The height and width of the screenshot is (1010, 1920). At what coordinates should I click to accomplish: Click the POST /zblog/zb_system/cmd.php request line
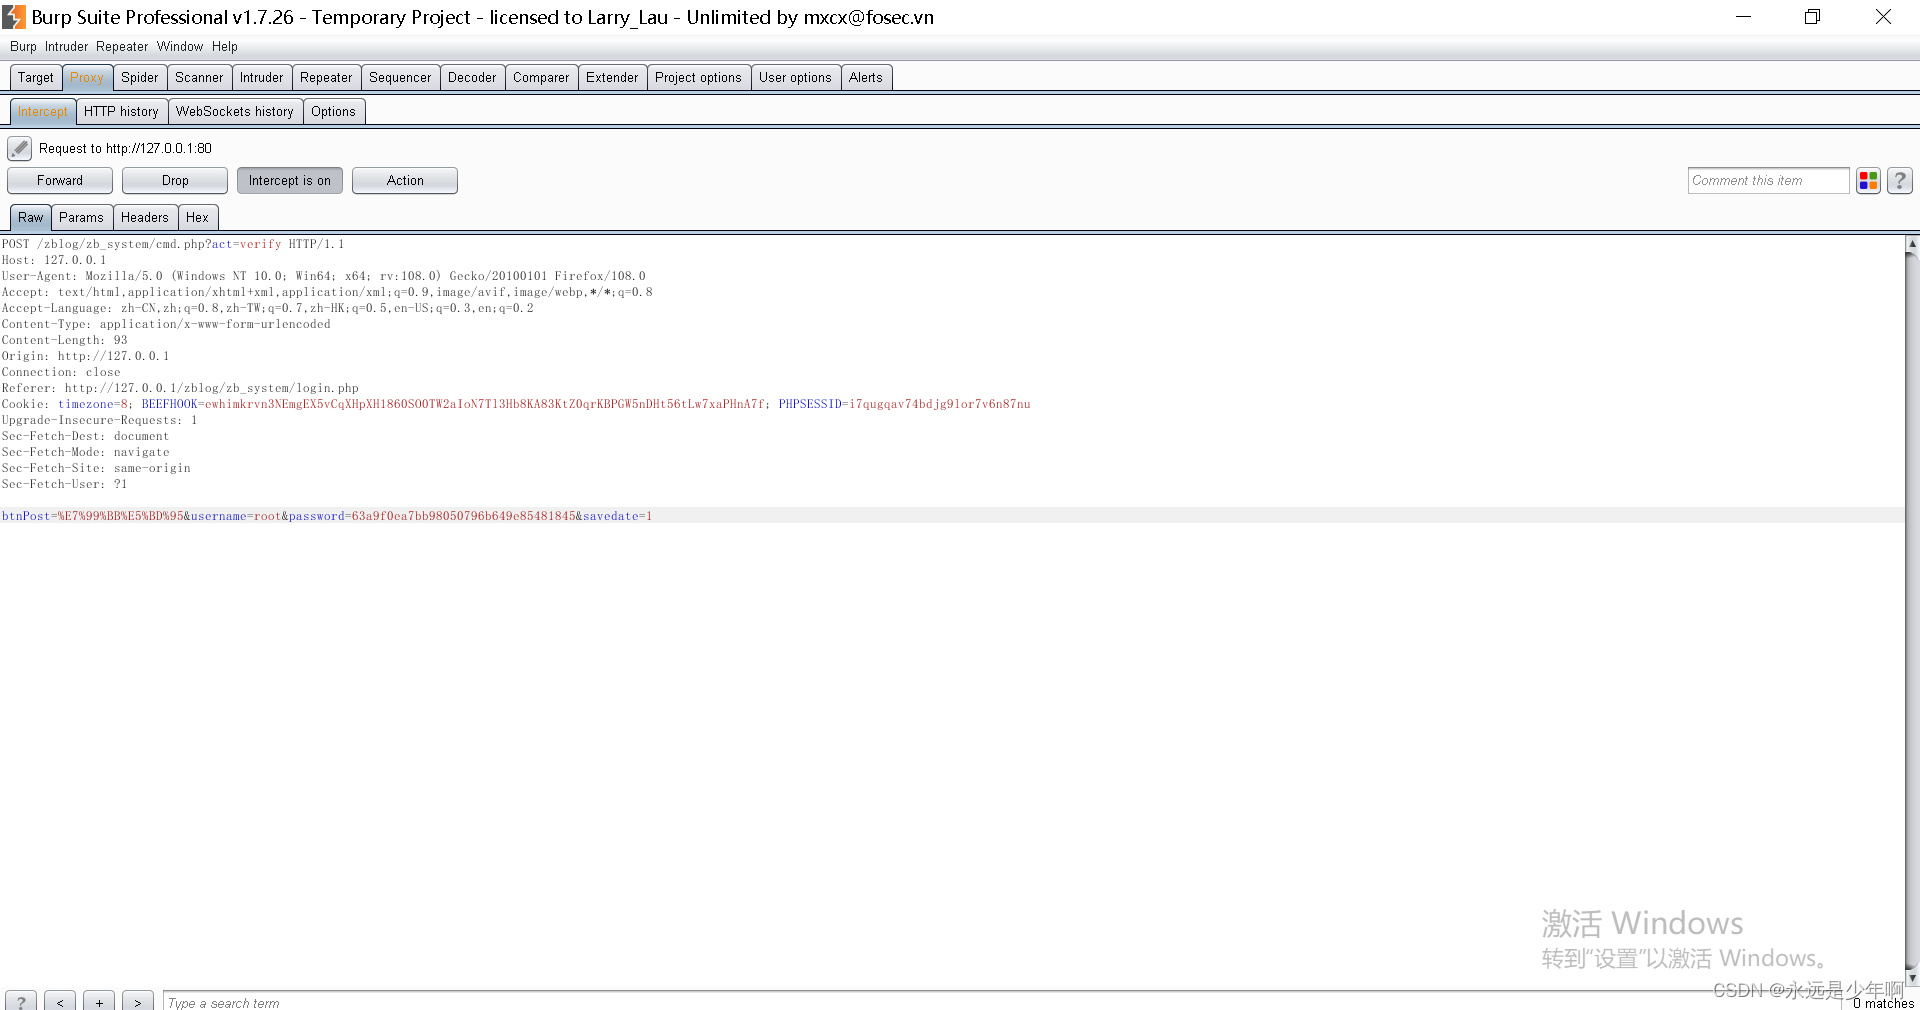(x=173, y=244)
